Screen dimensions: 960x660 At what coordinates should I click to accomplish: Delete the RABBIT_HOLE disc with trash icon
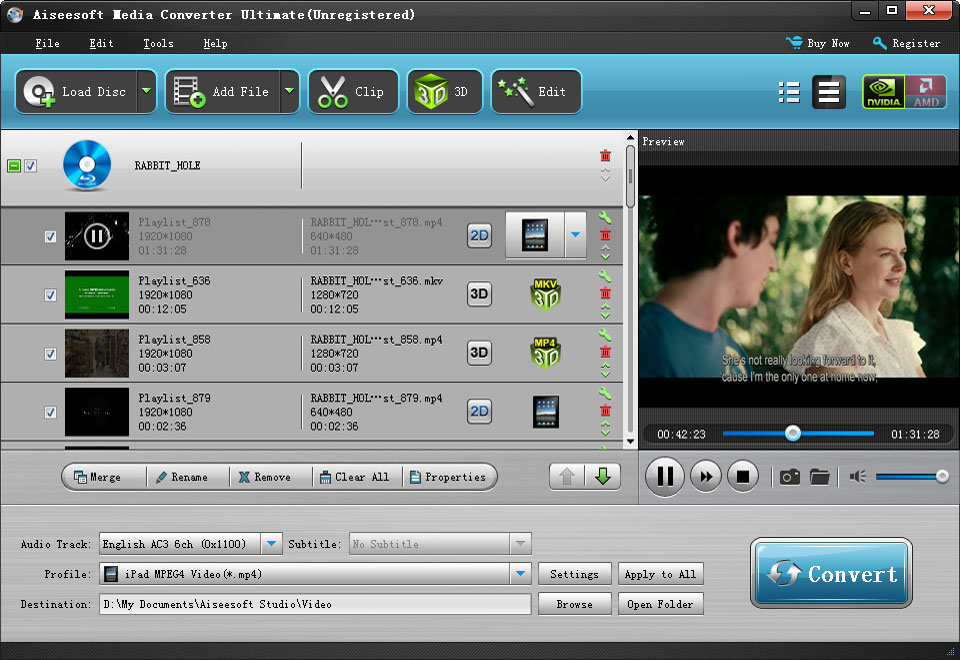point(605,155)
